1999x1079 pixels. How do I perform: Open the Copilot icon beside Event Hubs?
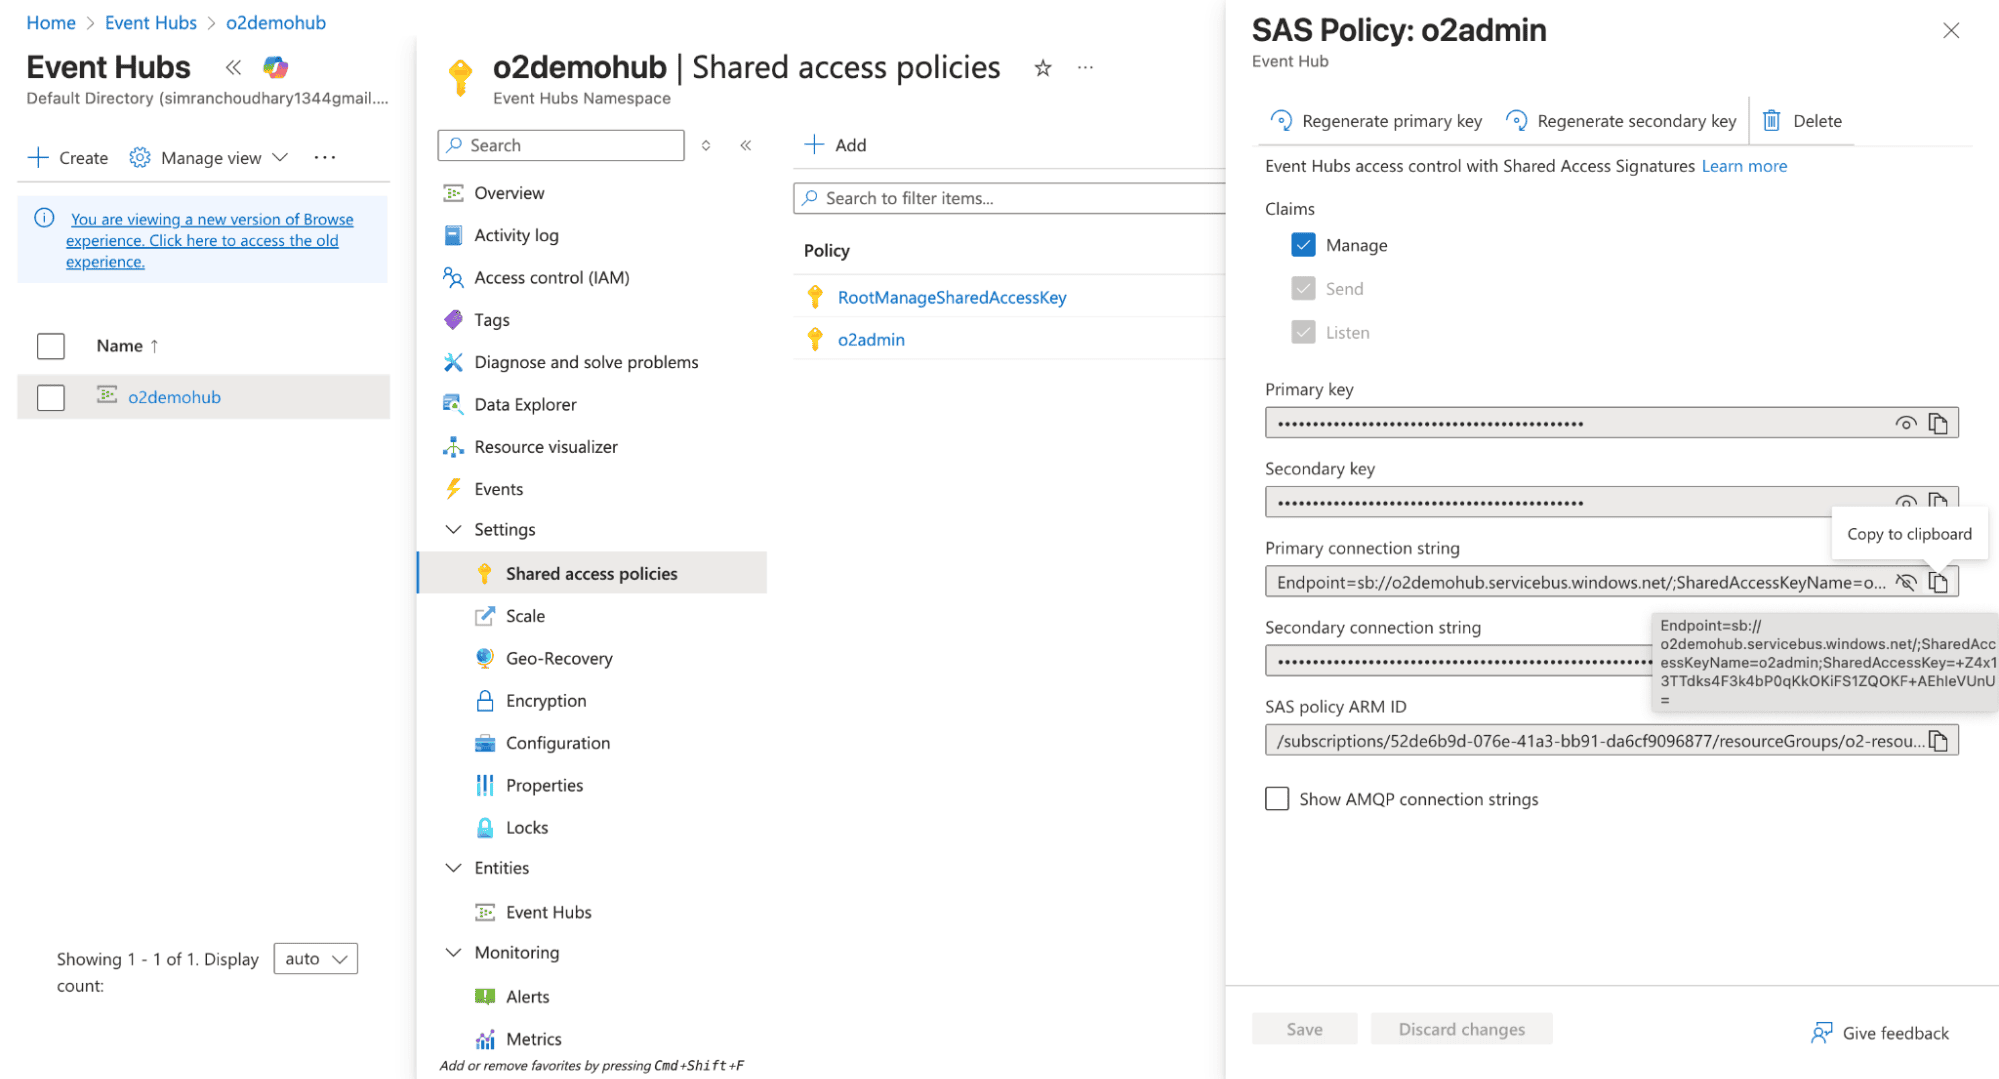click(x=275, y=67)
